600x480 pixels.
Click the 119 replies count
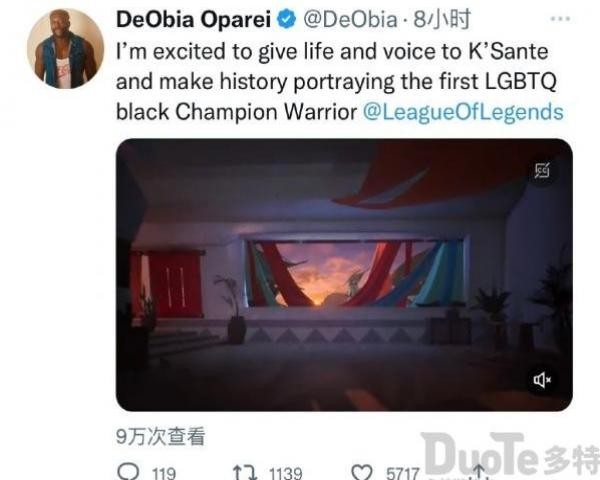point(164,473)
